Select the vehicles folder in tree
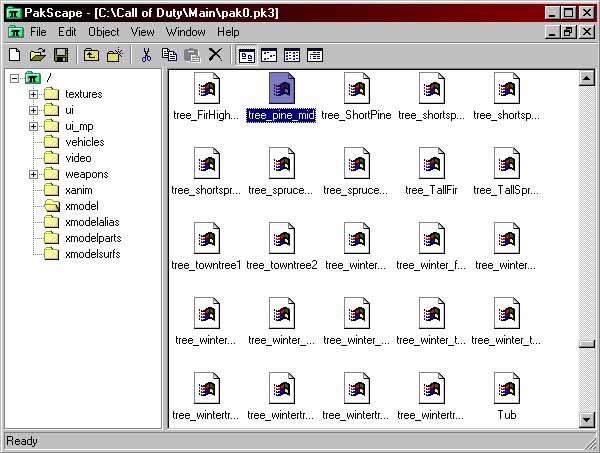600x453 pixels. (x=84, y=142)
